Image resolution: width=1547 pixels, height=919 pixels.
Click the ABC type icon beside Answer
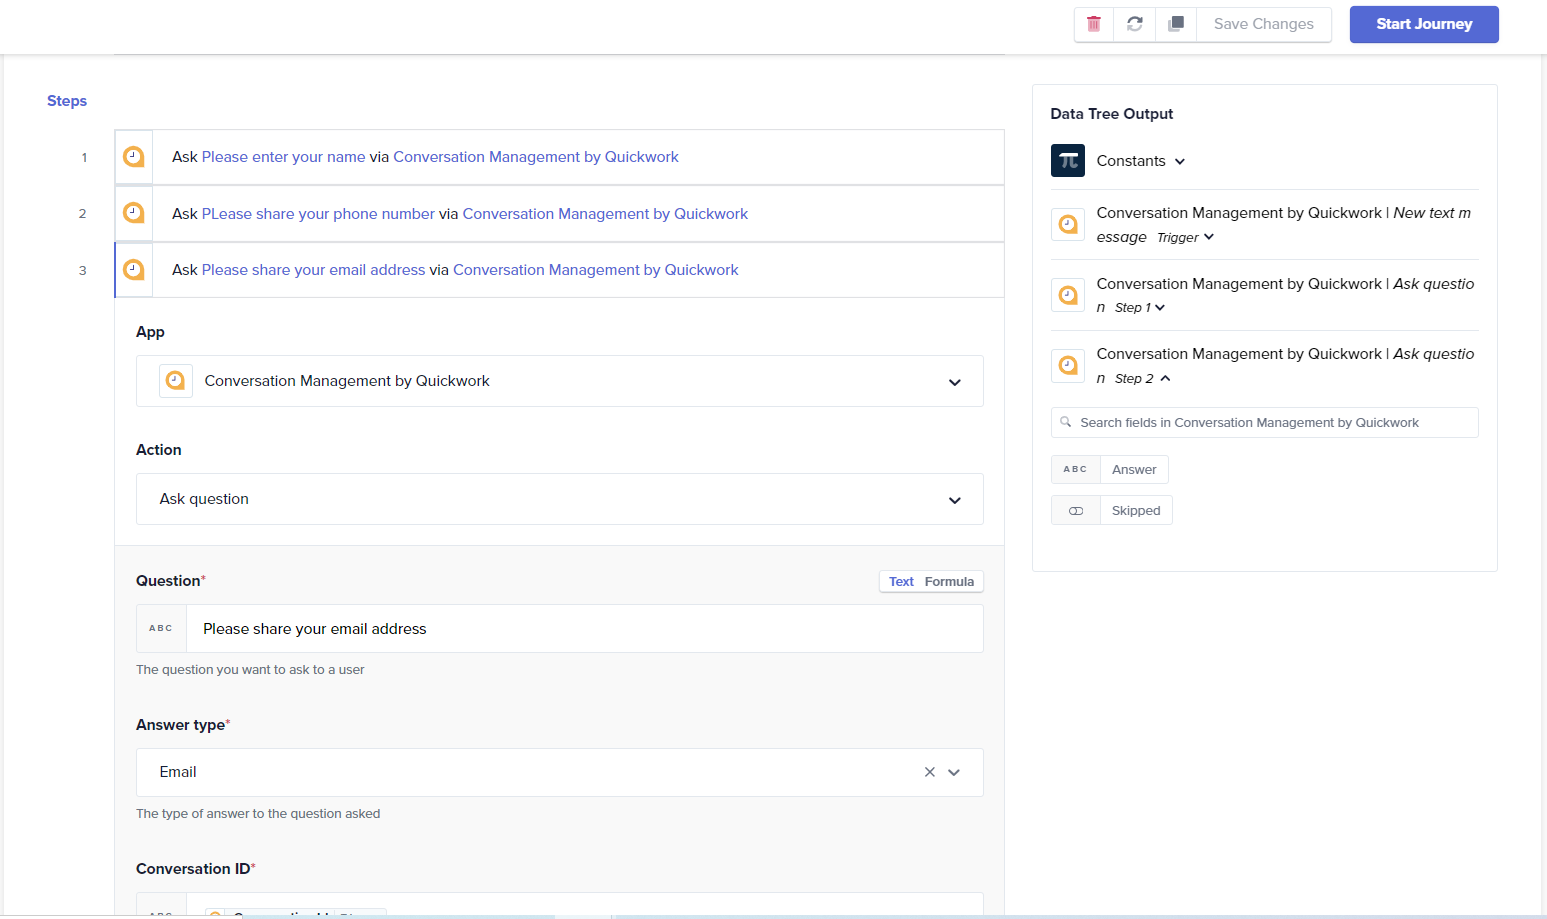click(1075, 469)
